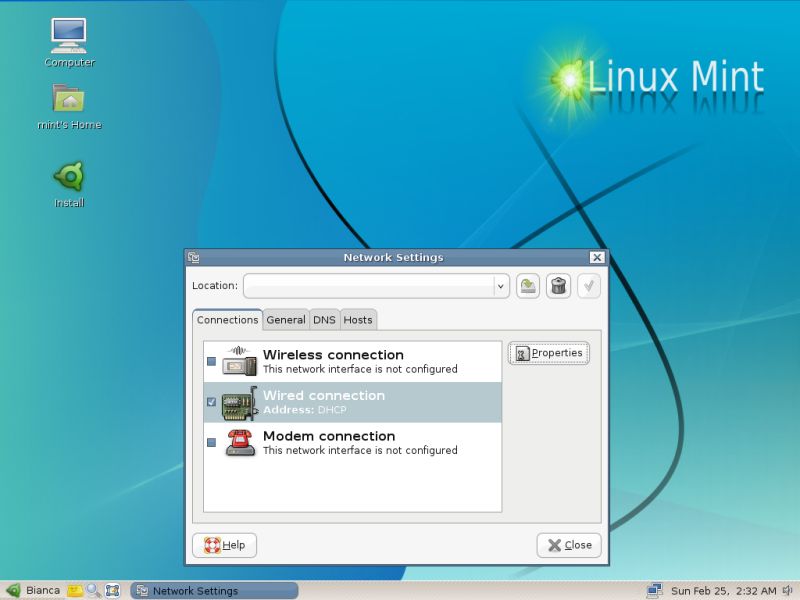This screenshot has width=800, height=600.
Task: Switch to the Hosts tab
Action: [357, 320]
